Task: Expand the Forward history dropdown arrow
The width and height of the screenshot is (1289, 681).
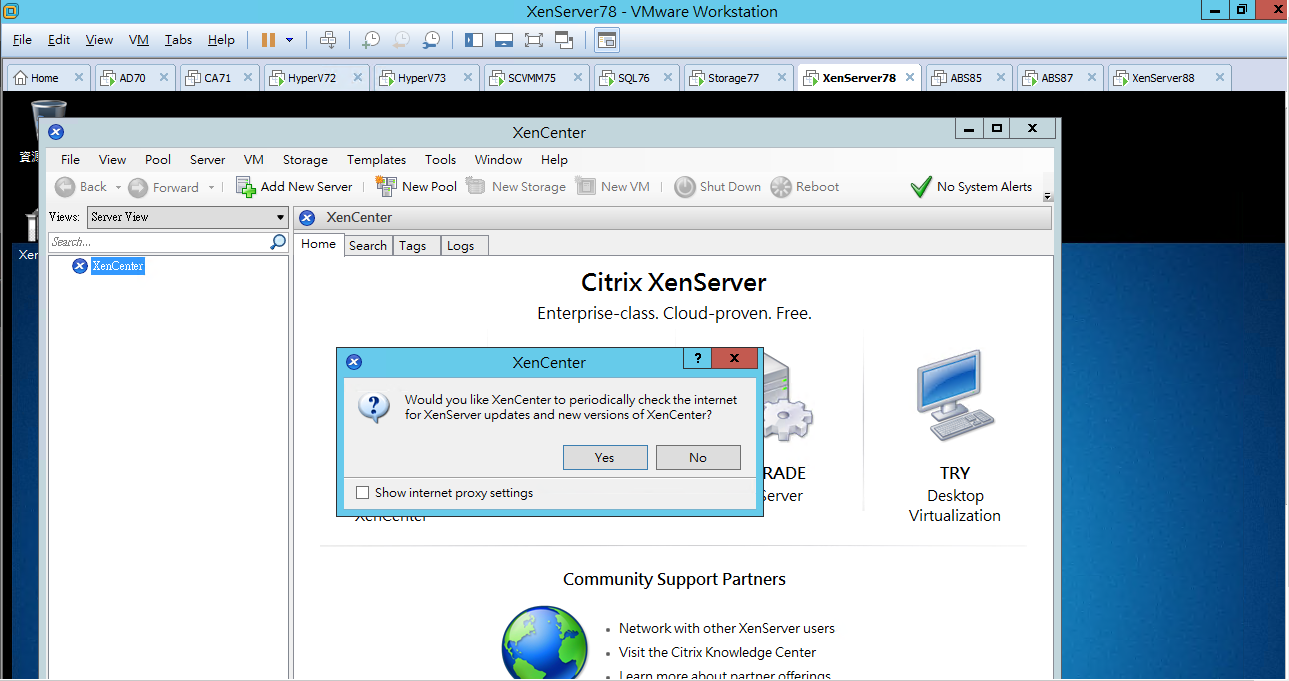Action: pos(211,187)
